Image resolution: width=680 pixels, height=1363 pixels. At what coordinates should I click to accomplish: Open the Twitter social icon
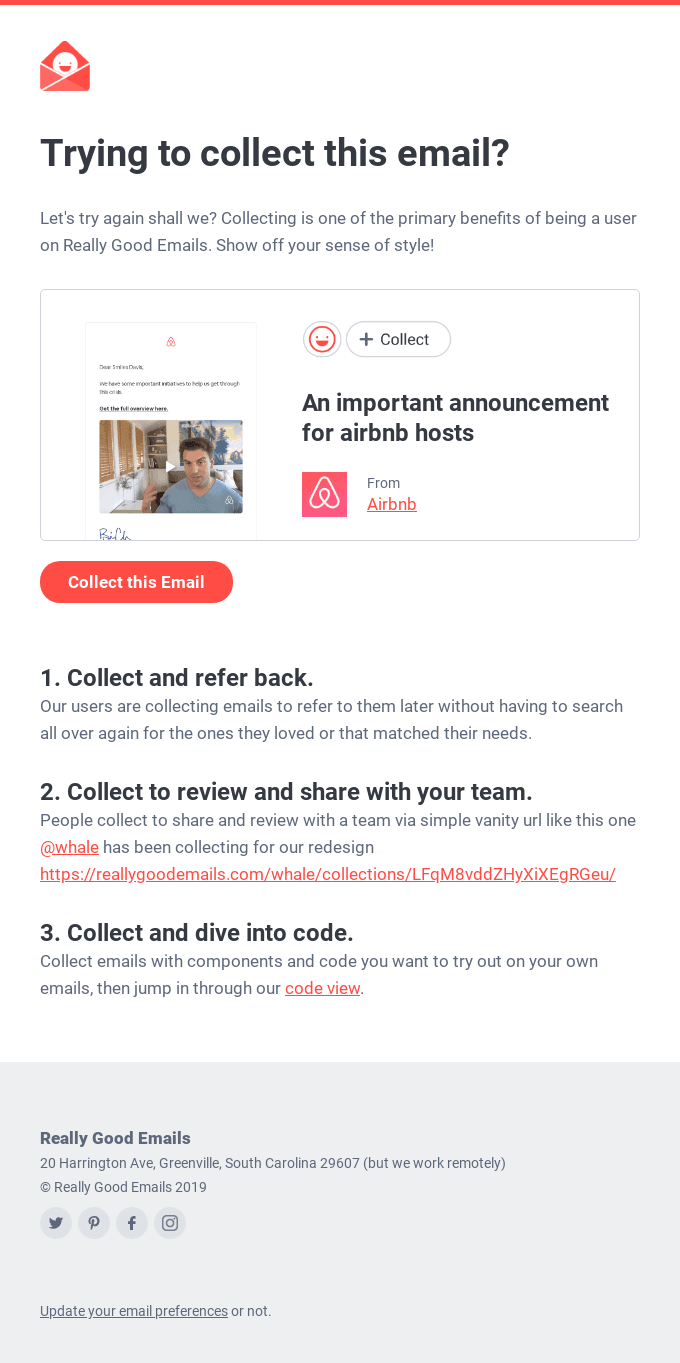(x=56, y=1223)
